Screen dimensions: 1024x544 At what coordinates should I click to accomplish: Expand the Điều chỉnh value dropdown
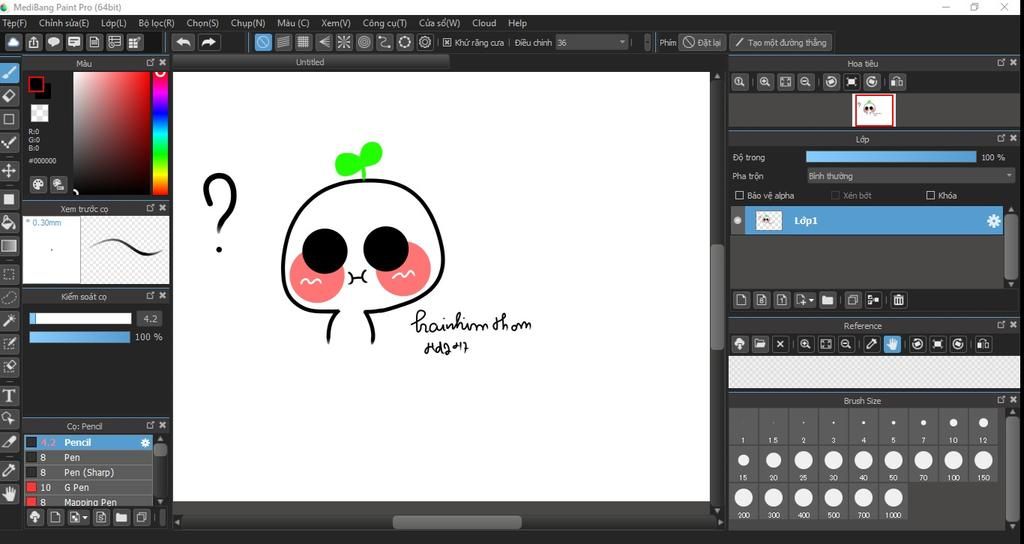tap(622, 43)
